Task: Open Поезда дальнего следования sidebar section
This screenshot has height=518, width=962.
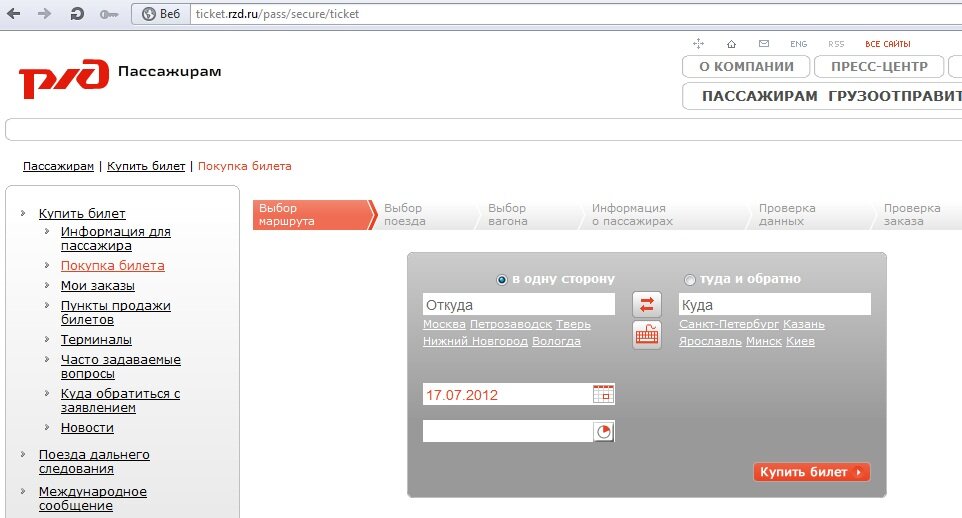Action: [94, 462]
